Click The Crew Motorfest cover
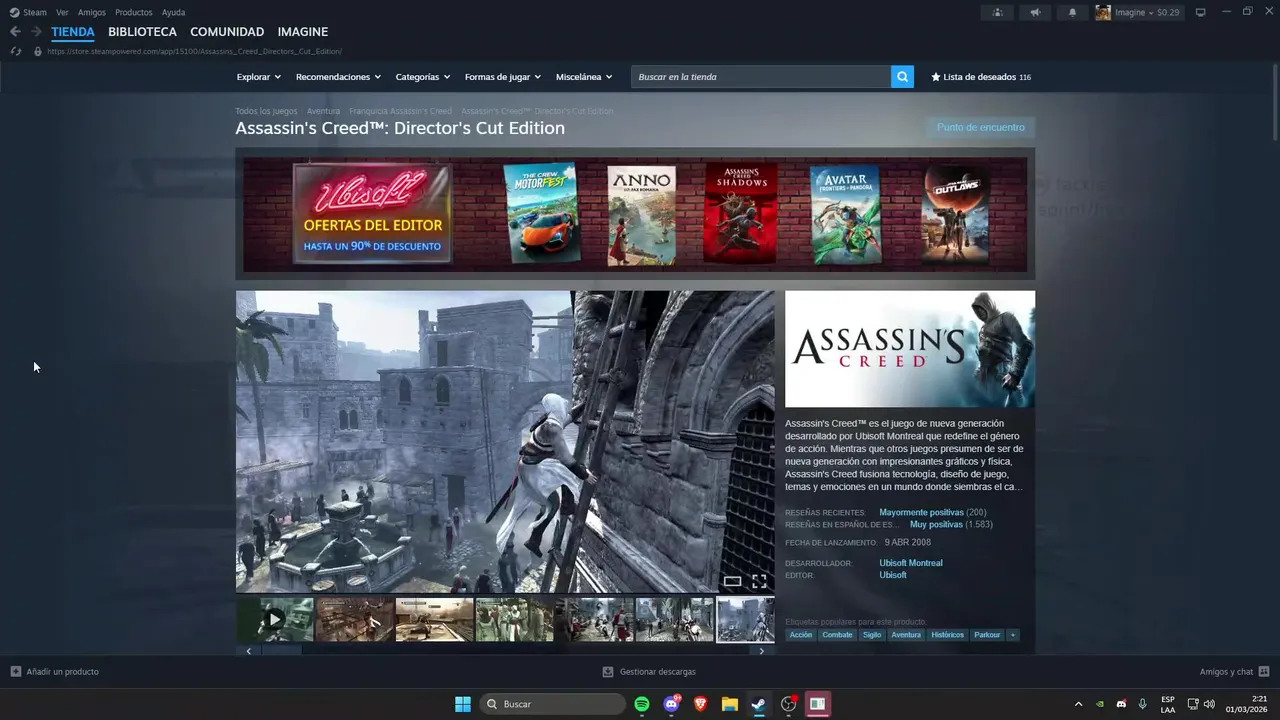Viewport: 1280px width, 720px height. 541,214
